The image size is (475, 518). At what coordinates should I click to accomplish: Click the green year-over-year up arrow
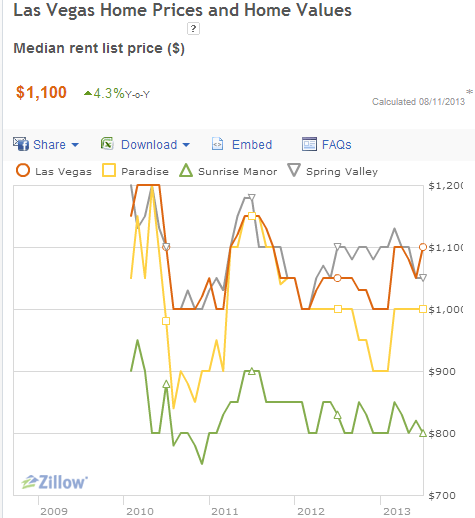coord(88,93)
